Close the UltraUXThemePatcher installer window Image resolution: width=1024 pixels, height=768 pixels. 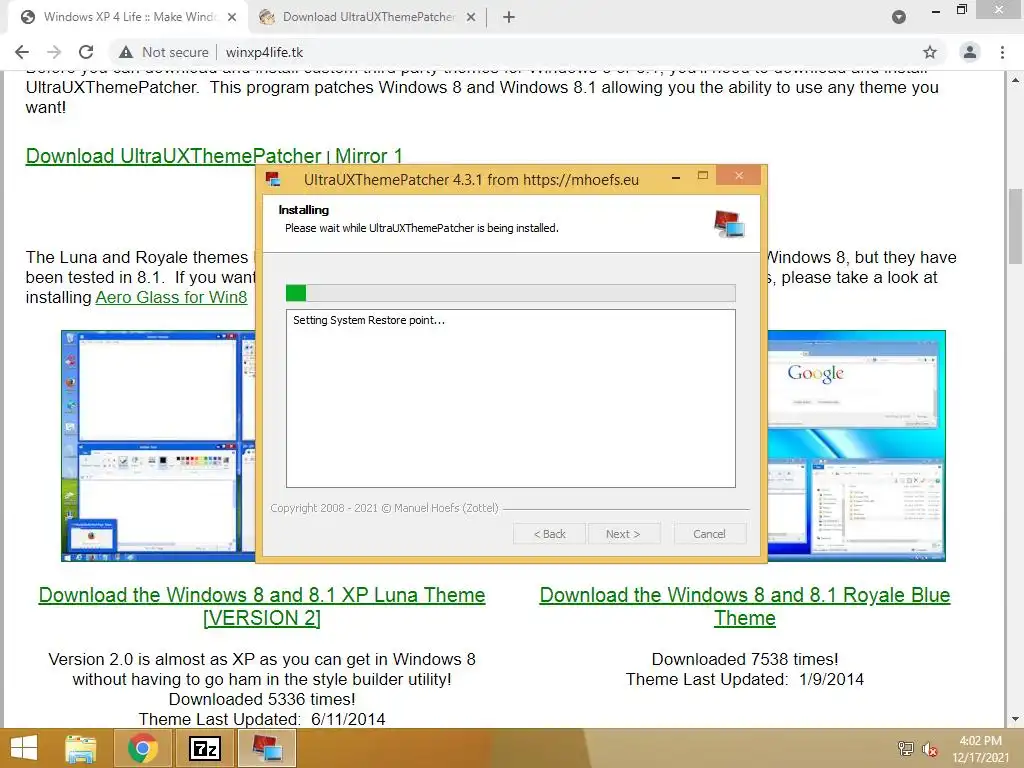[x=739, y=176]
